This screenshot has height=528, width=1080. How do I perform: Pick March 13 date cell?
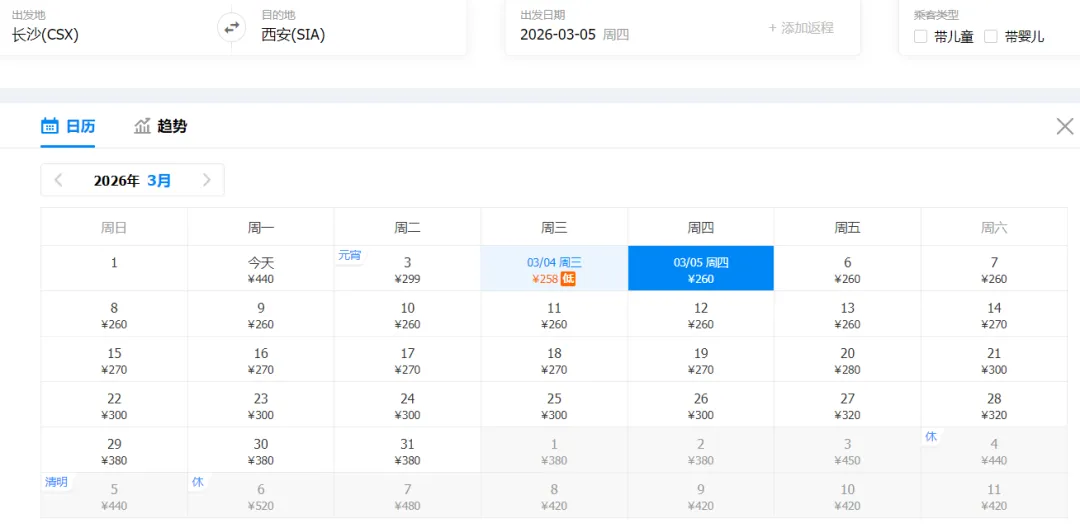point(848,314)
